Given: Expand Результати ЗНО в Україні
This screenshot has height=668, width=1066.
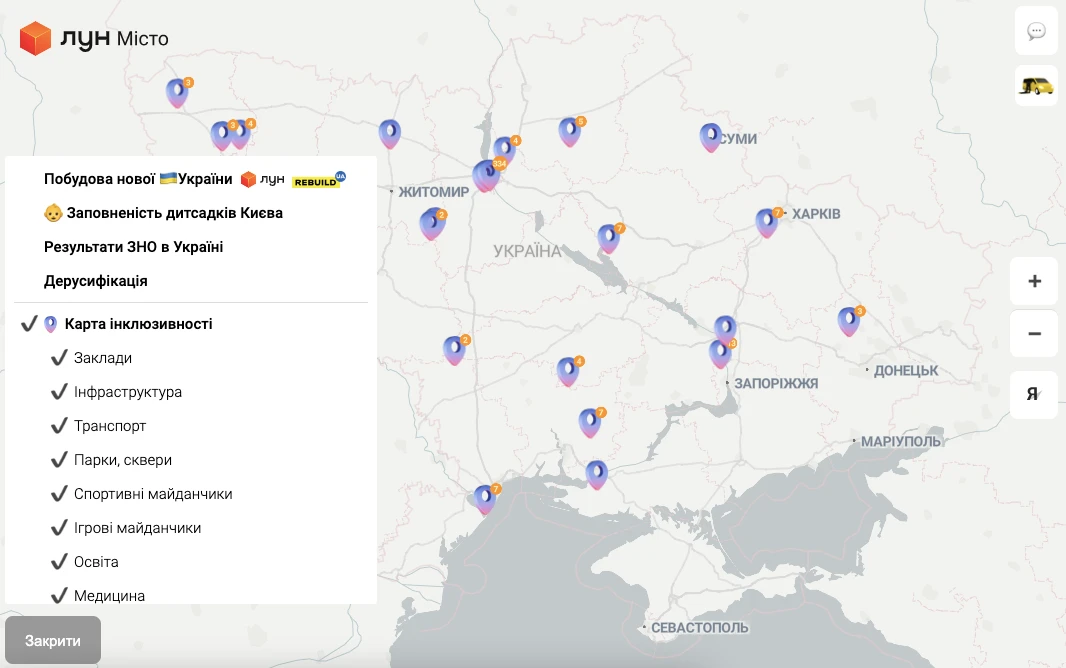Looking at the screenshot, I should (x=133, y=247).
